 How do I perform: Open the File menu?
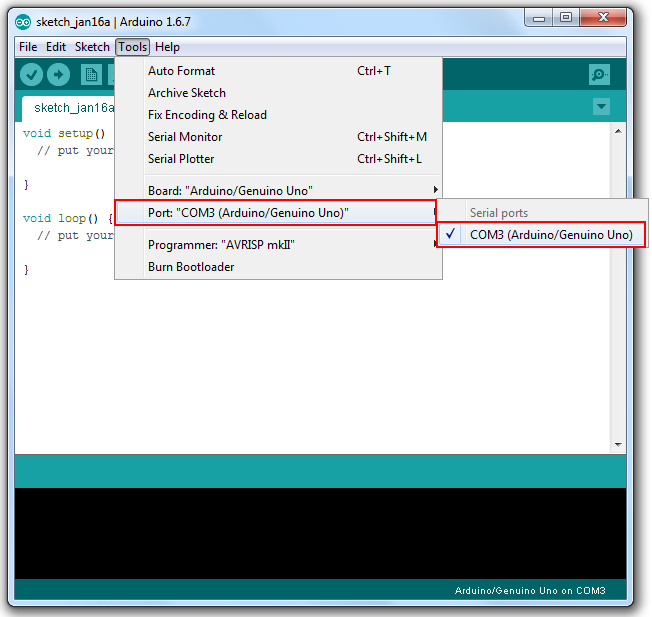(x=28, y=47)
